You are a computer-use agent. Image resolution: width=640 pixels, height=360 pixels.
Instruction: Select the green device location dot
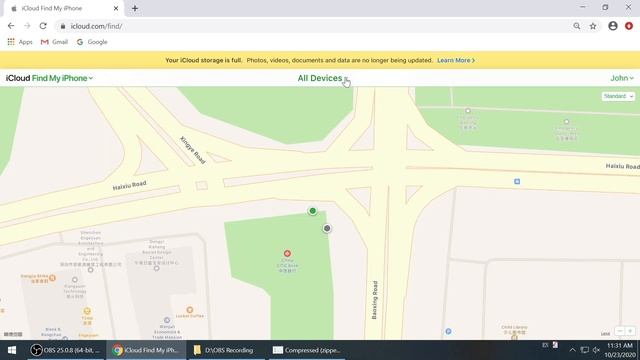point(312,211)
